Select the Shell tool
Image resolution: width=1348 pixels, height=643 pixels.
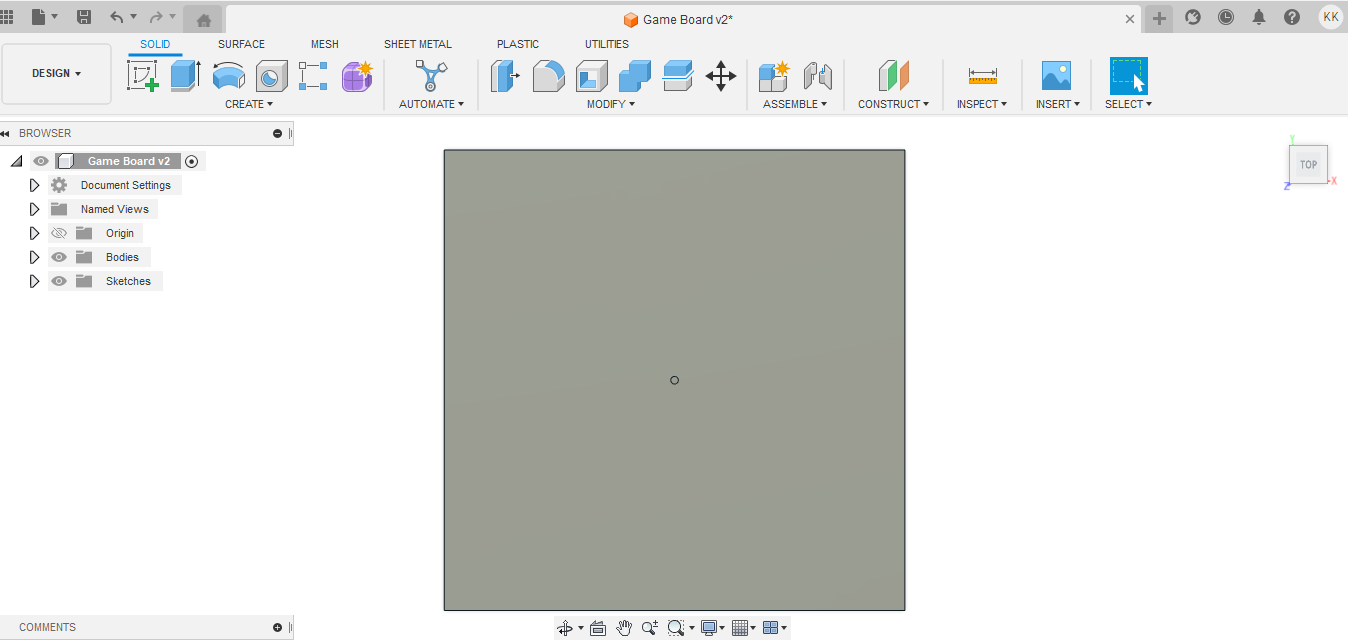pyautogui.click(x=591, y=76)
